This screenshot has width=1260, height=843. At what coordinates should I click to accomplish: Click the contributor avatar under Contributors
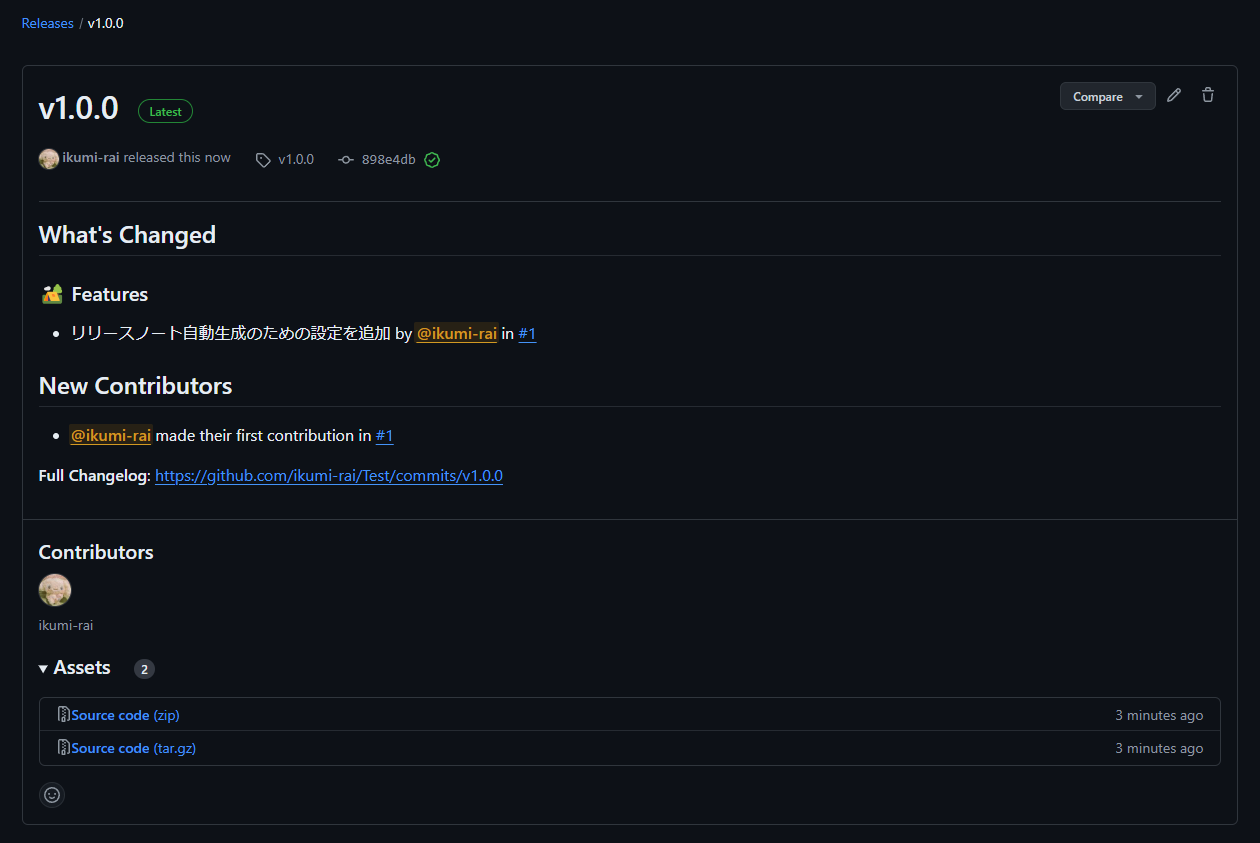coord(55,590)
